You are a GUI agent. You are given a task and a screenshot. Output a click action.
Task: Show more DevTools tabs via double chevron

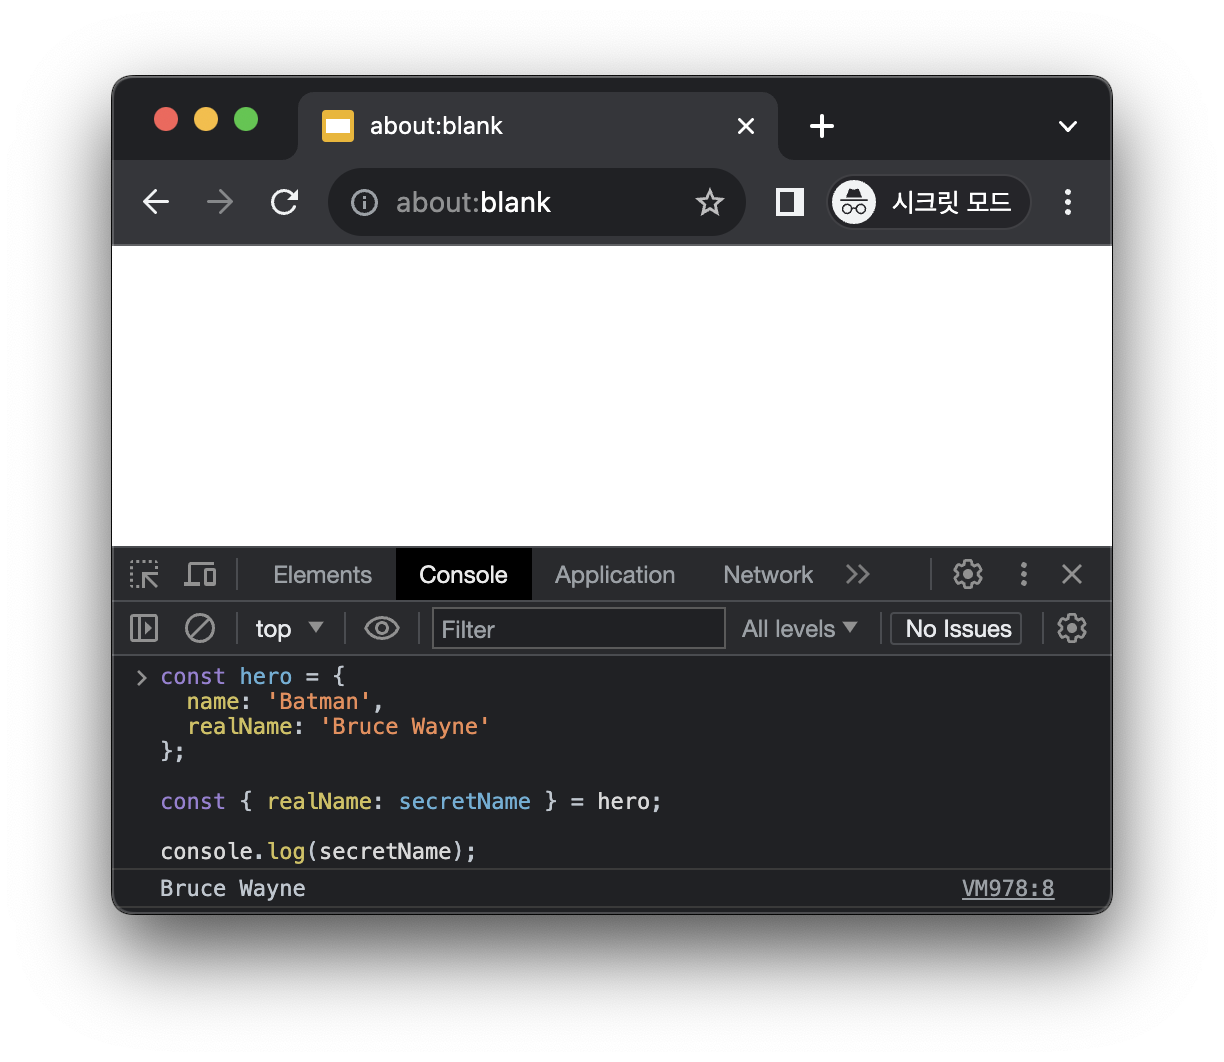click(x=858, y=574)
